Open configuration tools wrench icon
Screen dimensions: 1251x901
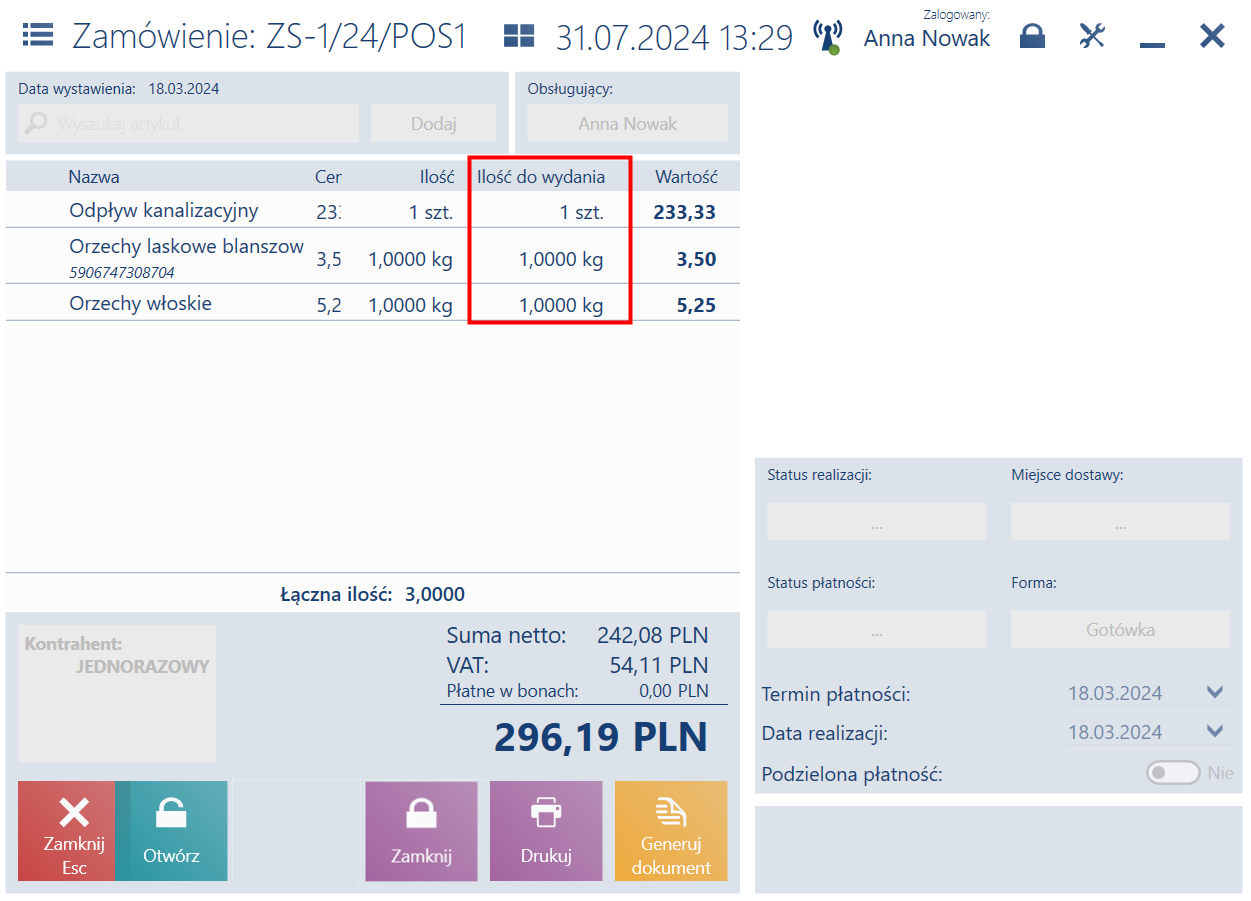(1092, 36)
